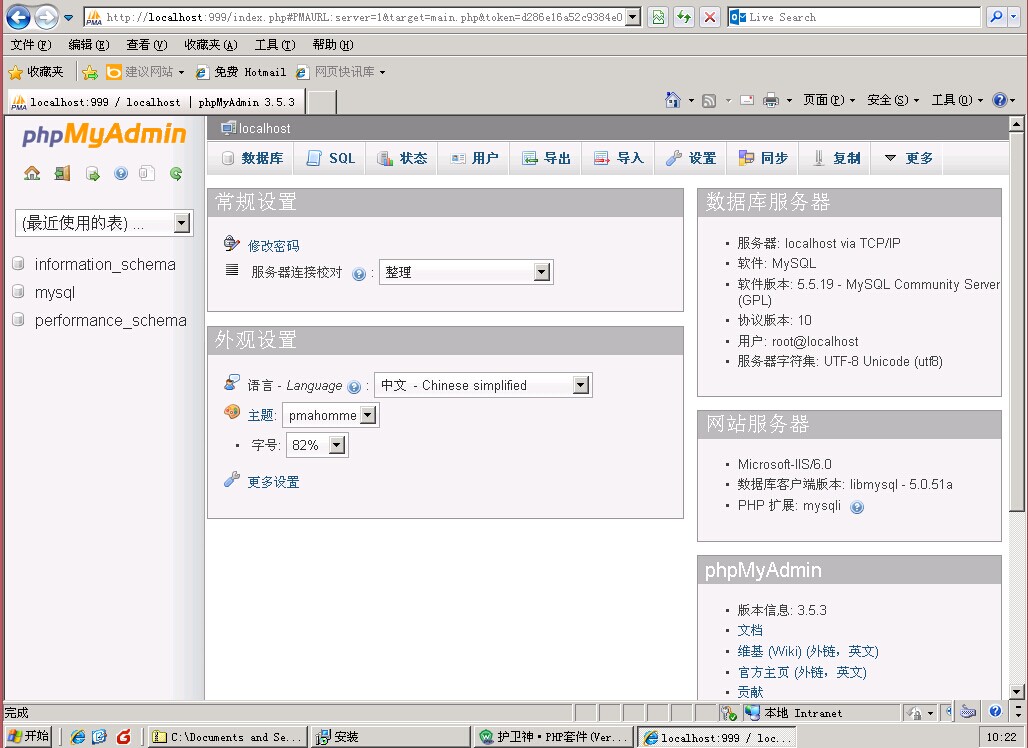Open the 设置 tab
This screenshot has height=748, width=1028.
[x=691, y=158]
